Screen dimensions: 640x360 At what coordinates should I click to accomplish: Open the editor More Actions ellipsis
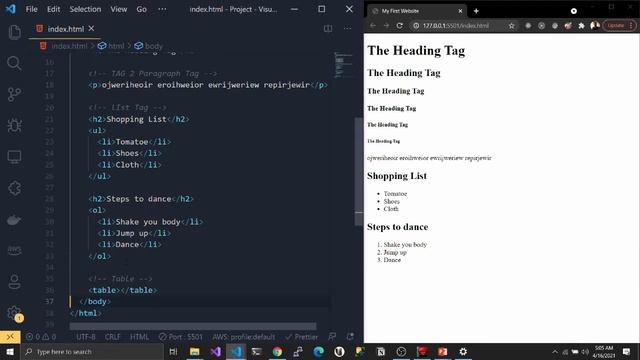pos(347,29)
